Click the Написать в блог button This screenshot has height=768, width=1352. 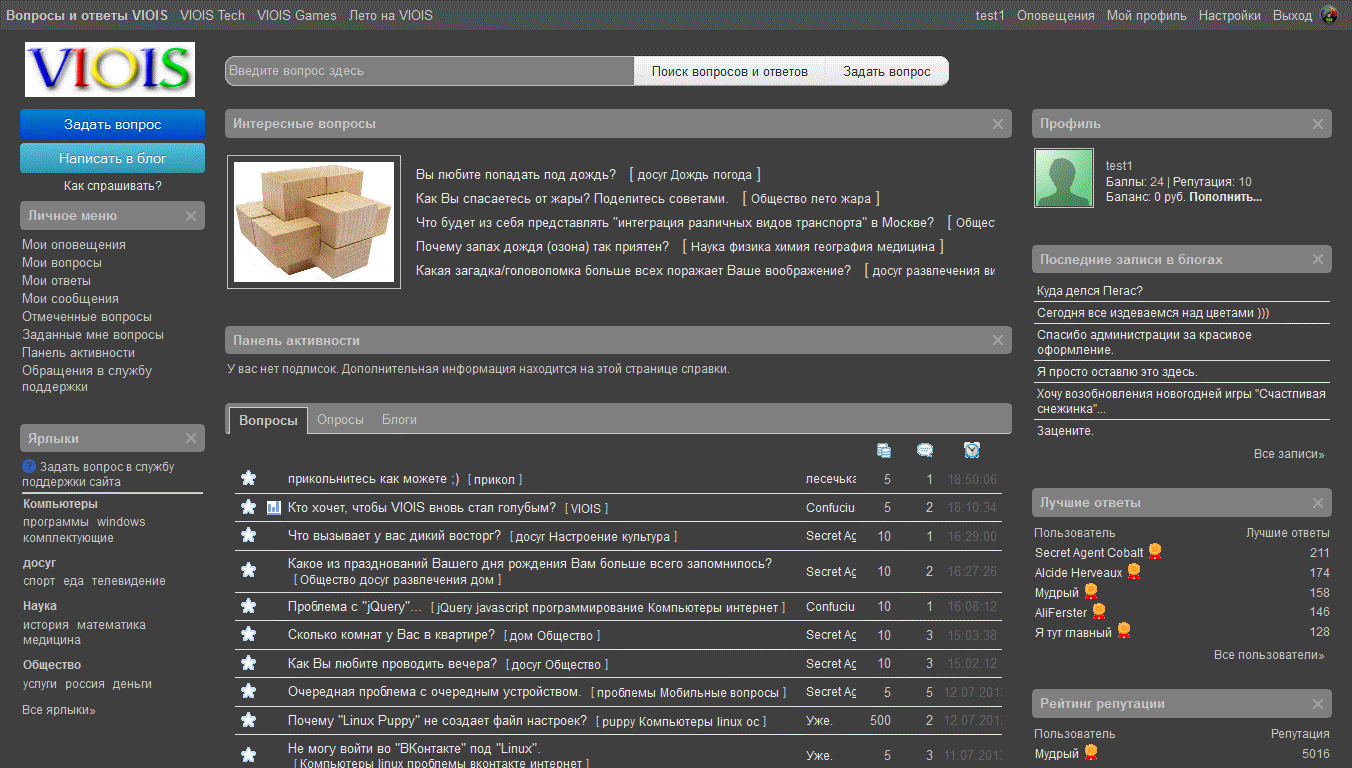coord(112,158)
